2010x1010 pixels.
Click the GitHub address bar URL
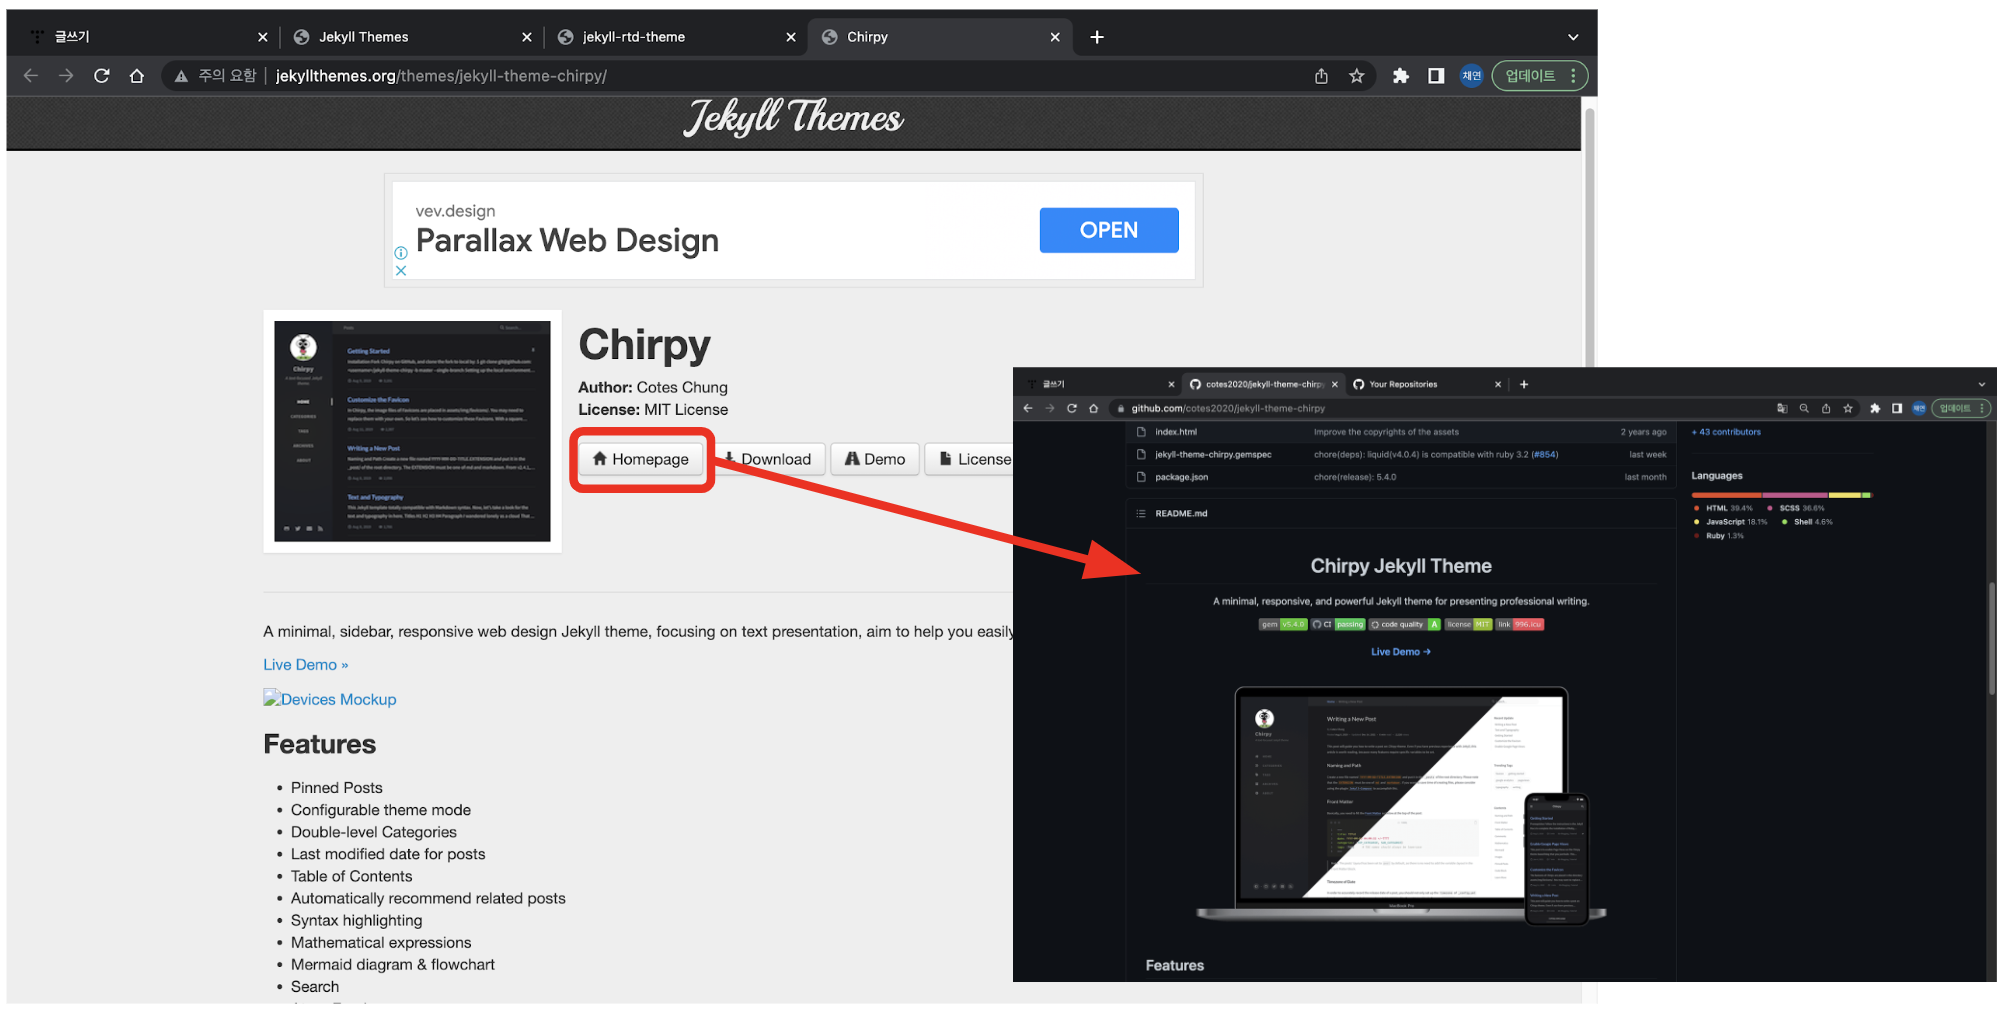[x=1228, y=408]
